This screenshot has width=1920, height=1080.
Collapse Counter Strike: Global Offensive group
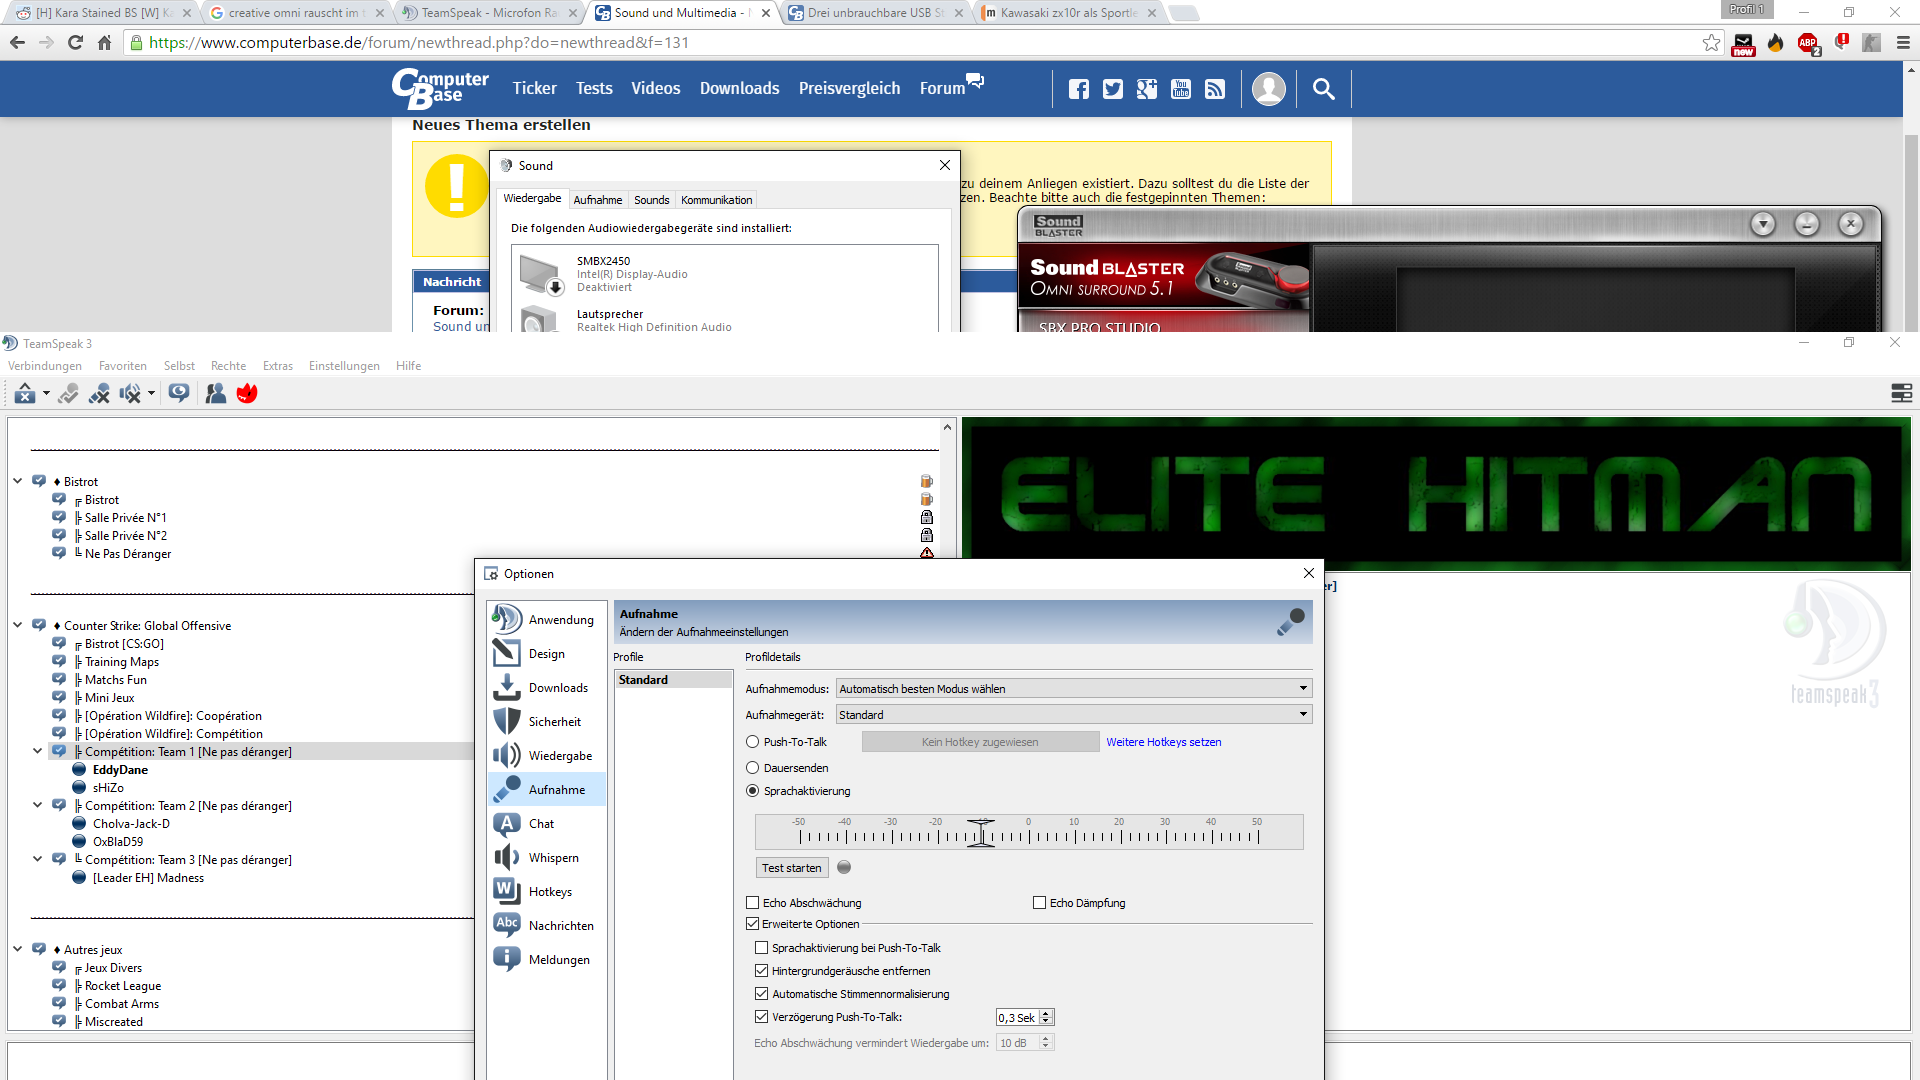(x=18, y=625)
